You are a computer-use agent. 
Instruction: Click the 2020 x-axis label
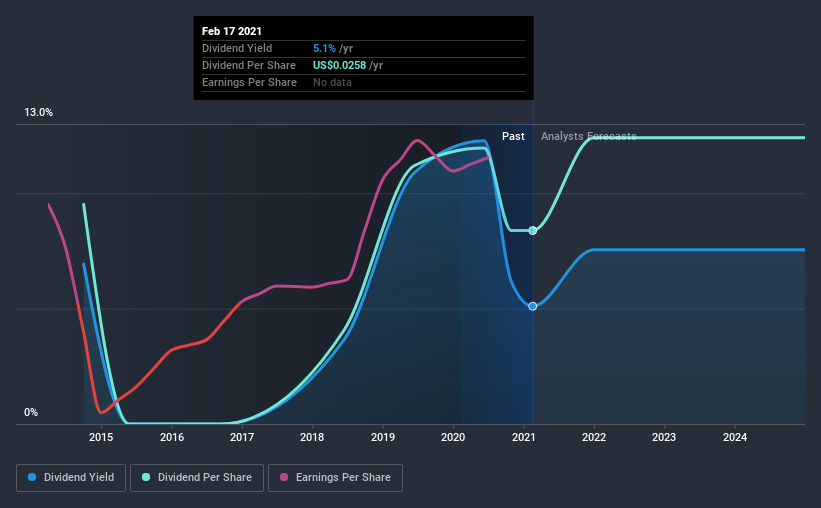coord(453,437)
